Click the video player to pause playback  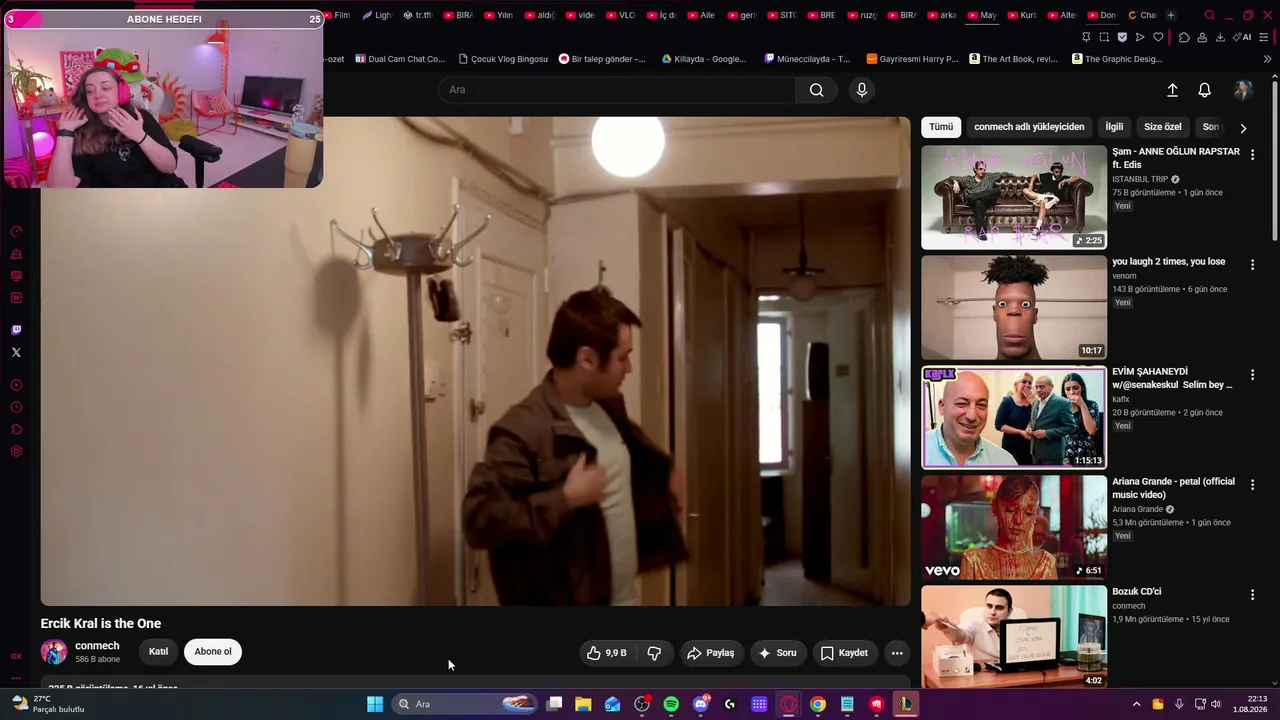(x=476, y=361)
